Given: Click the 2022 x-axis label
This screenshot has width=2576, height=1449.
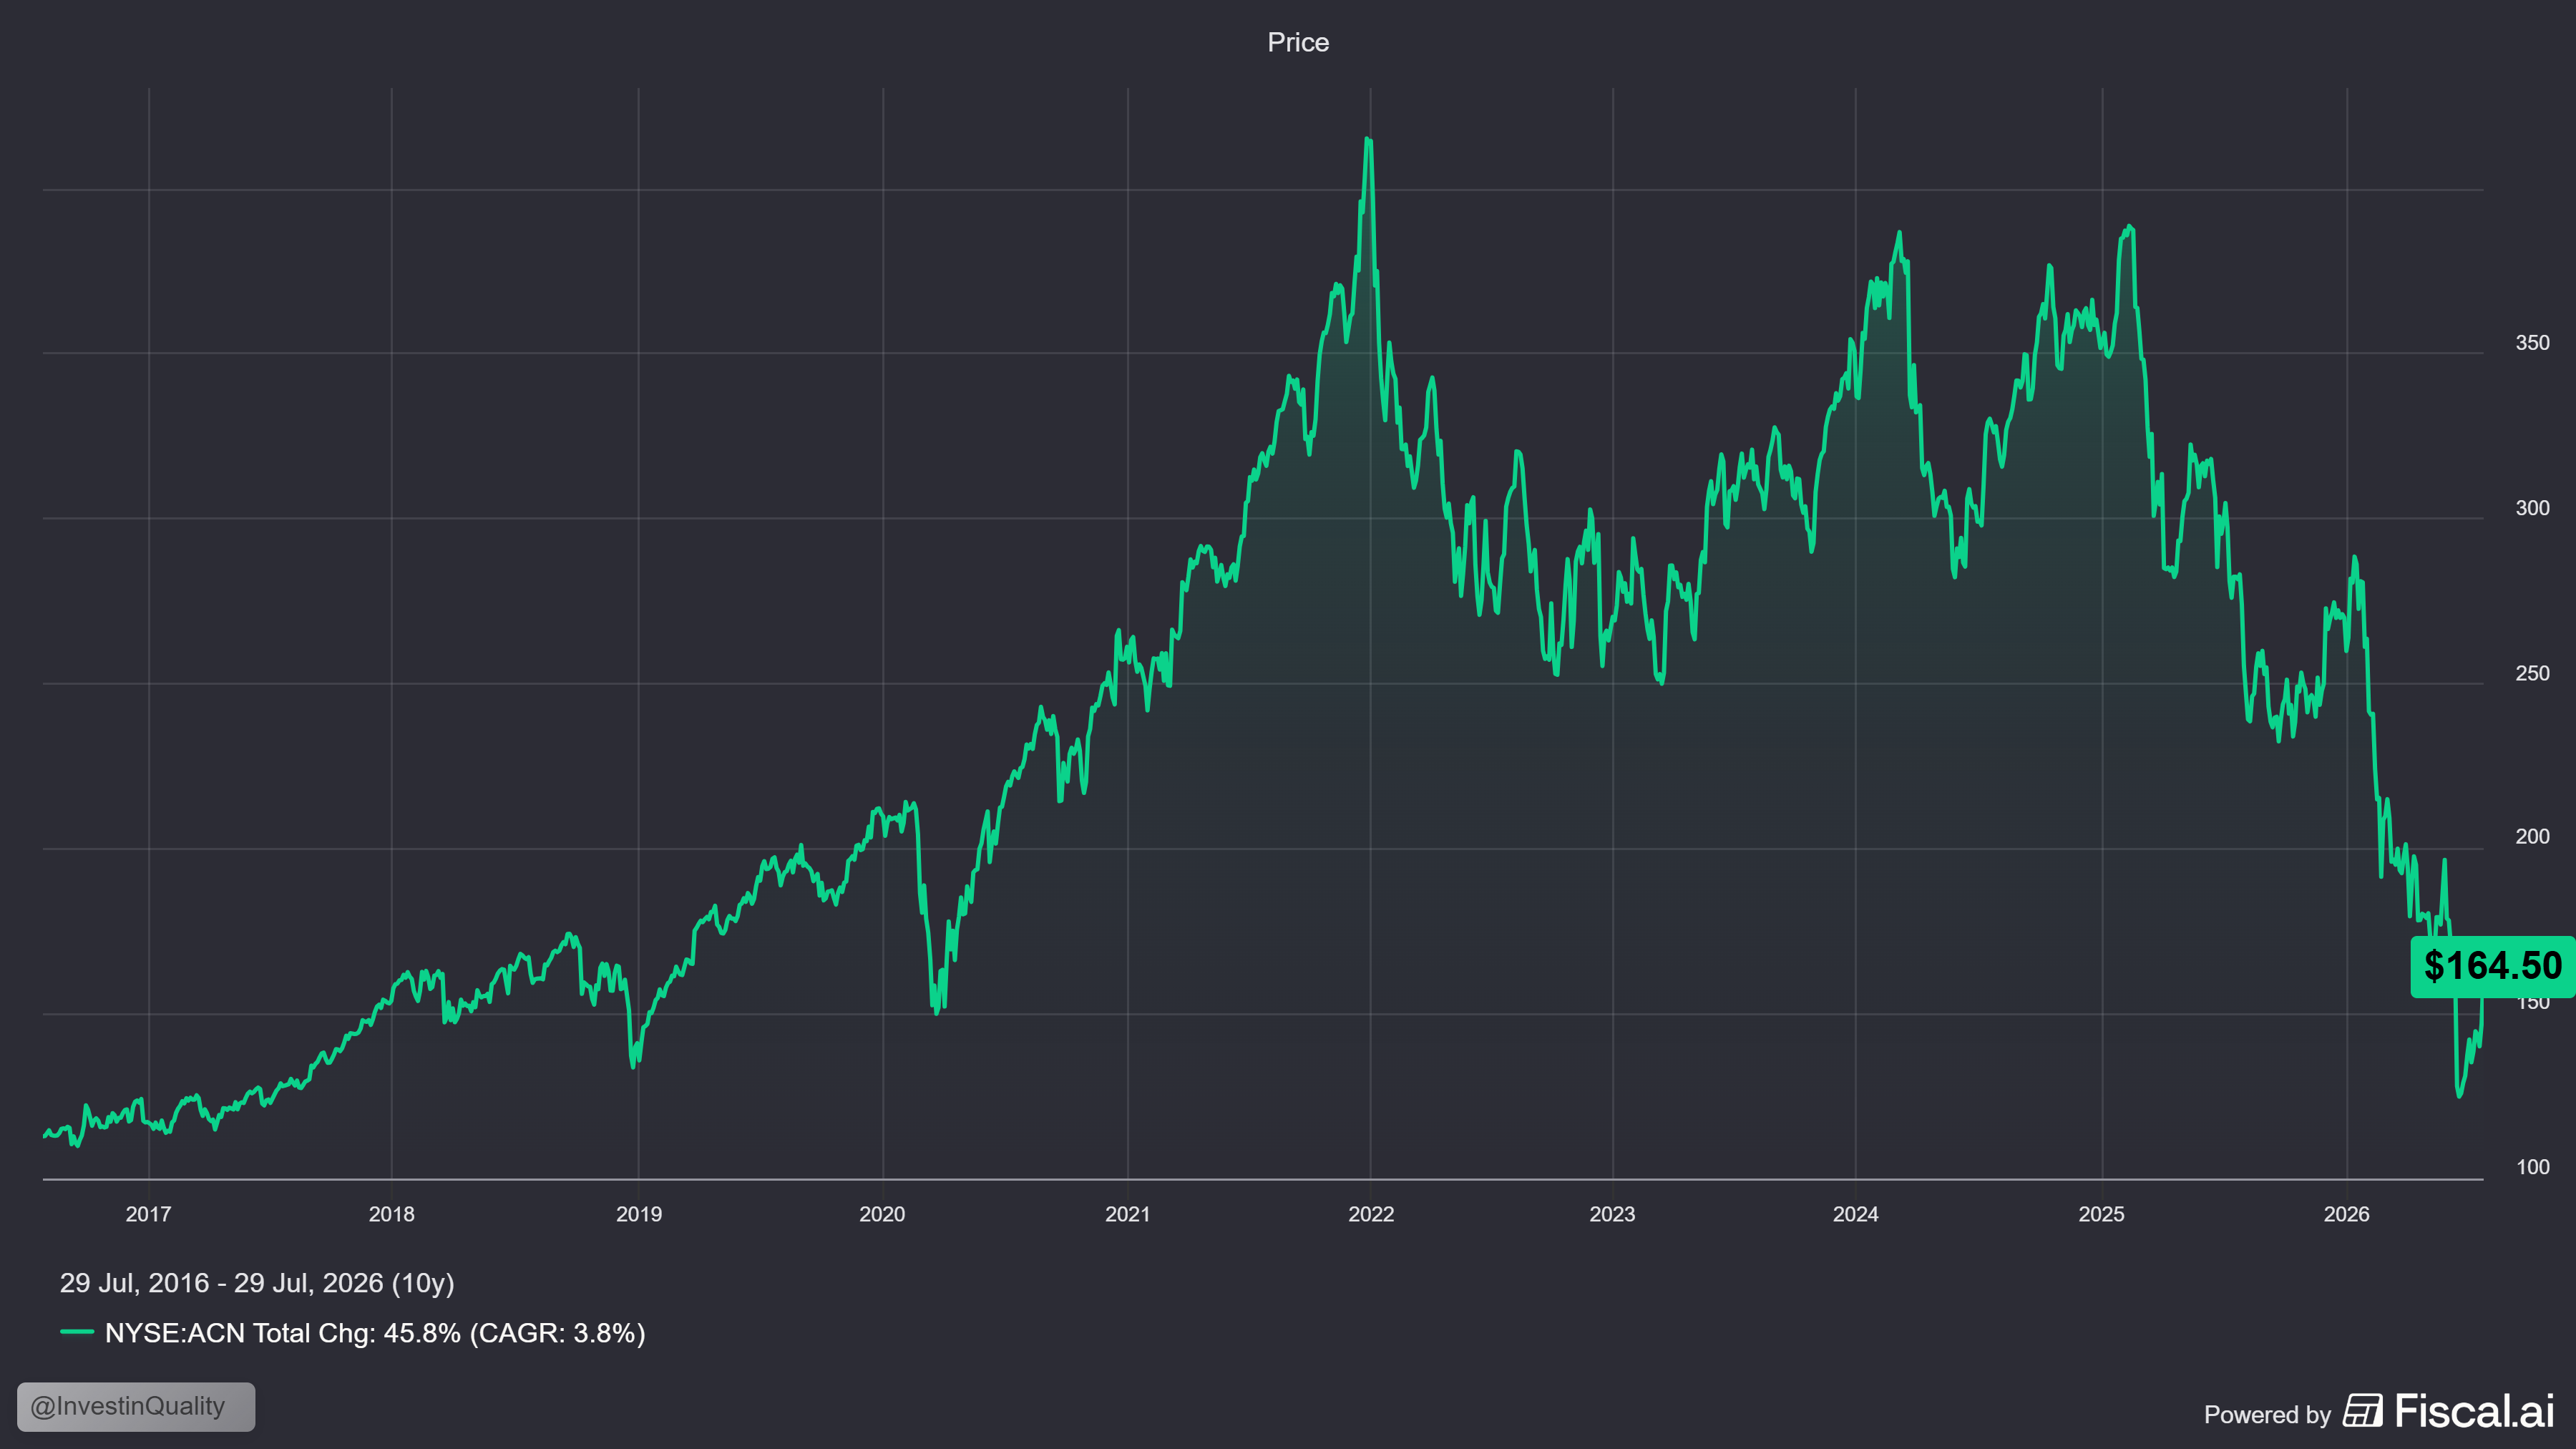Looking at the screenshot, I should tap(1371, 1214).
